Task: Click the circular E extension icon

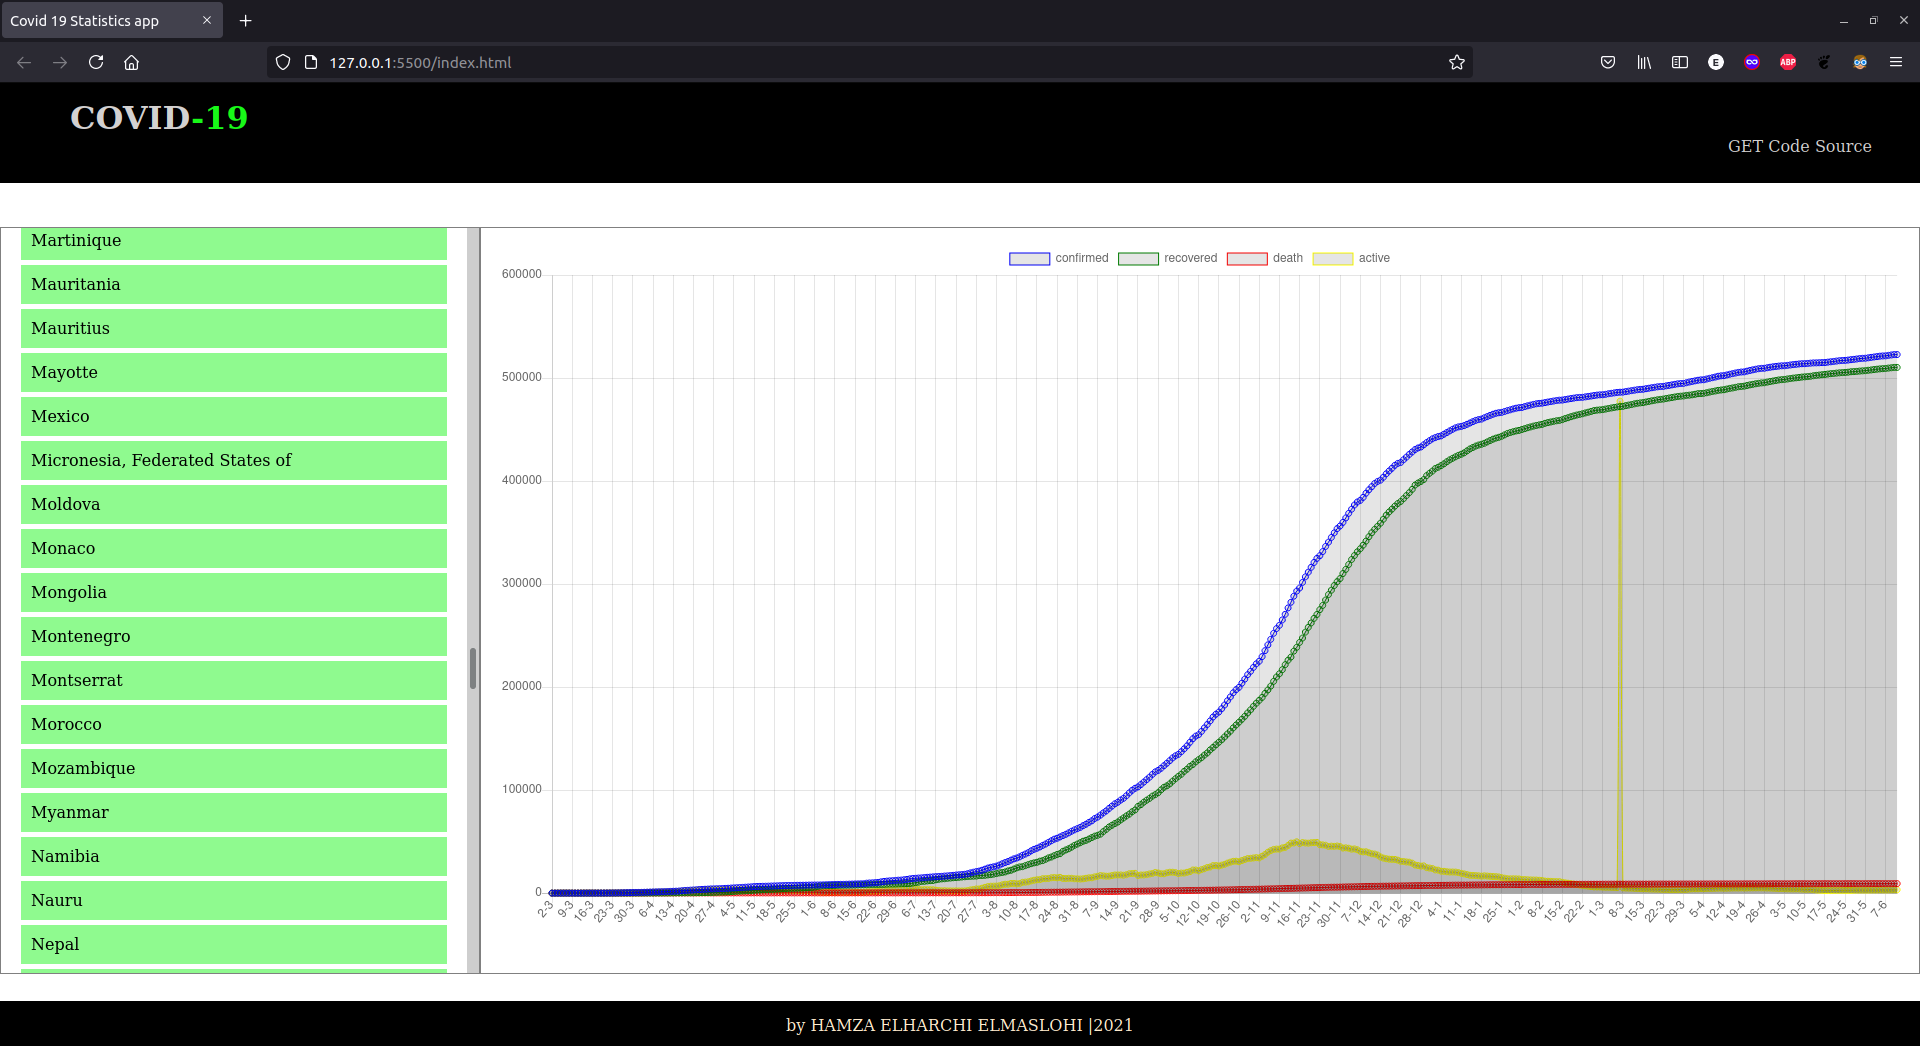Action: point(1716,62)
